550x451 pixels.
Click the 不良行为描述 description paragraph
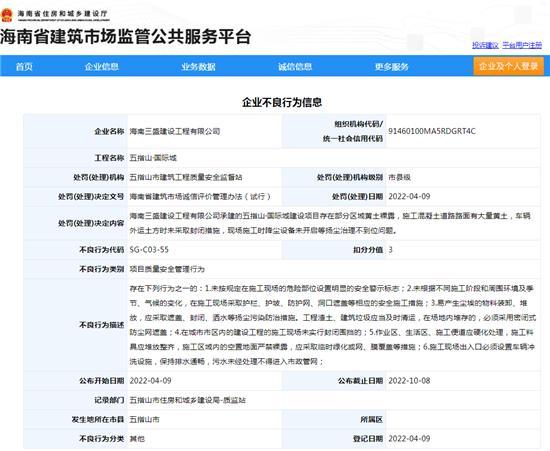pyautogui.click(x=333, y=325)
